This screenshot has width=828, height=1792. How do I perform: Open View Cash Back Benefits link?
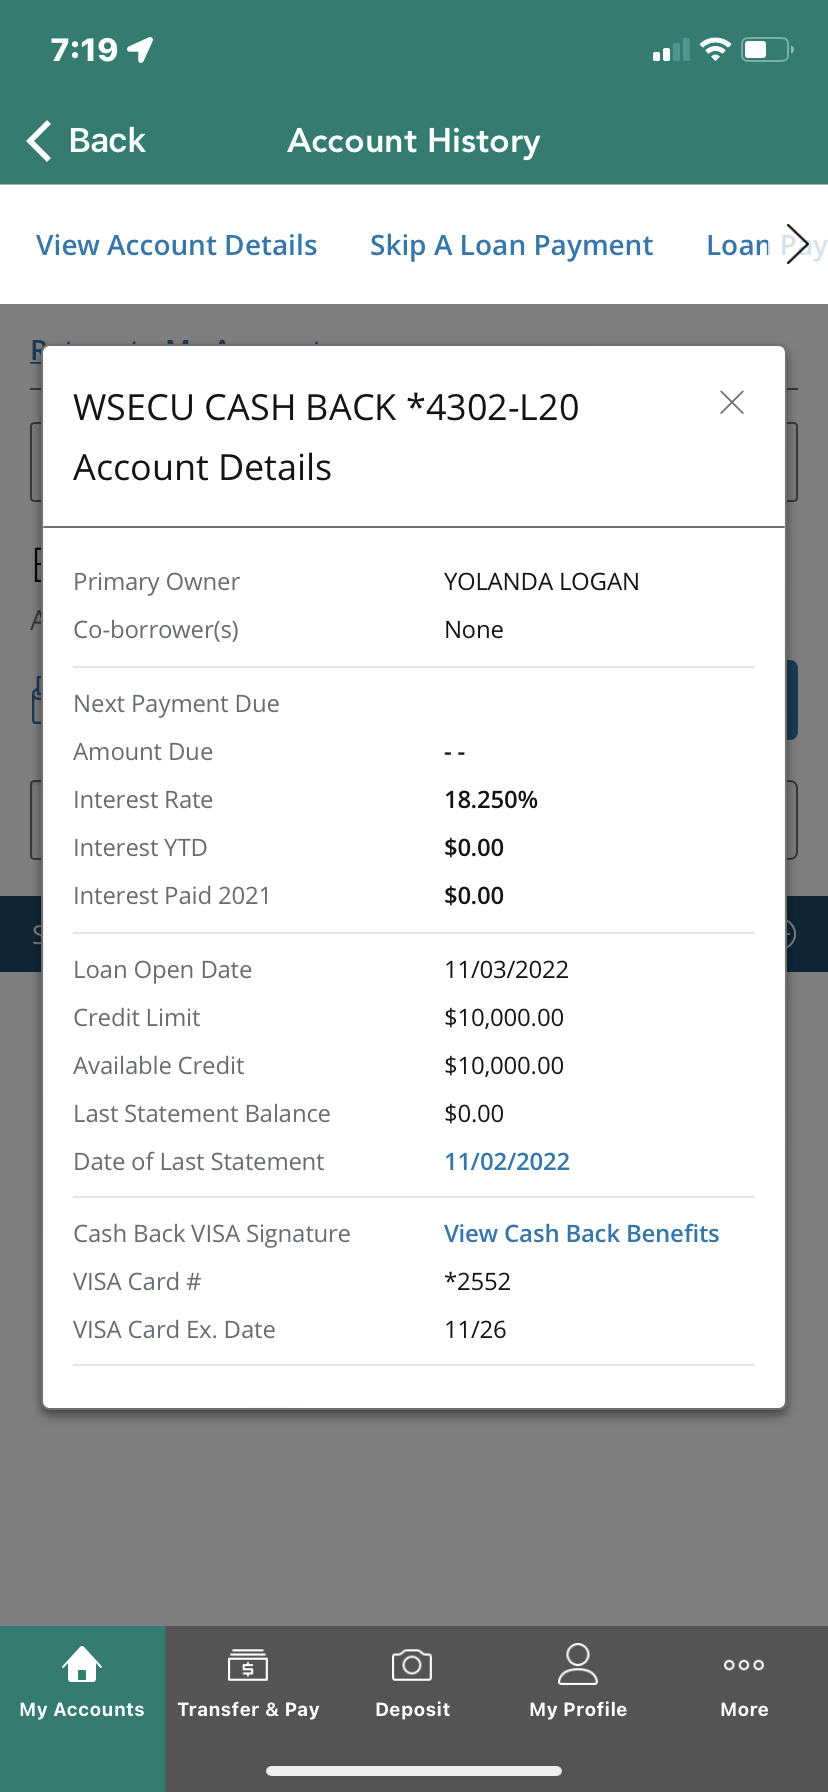click(x=581, y=1233)
